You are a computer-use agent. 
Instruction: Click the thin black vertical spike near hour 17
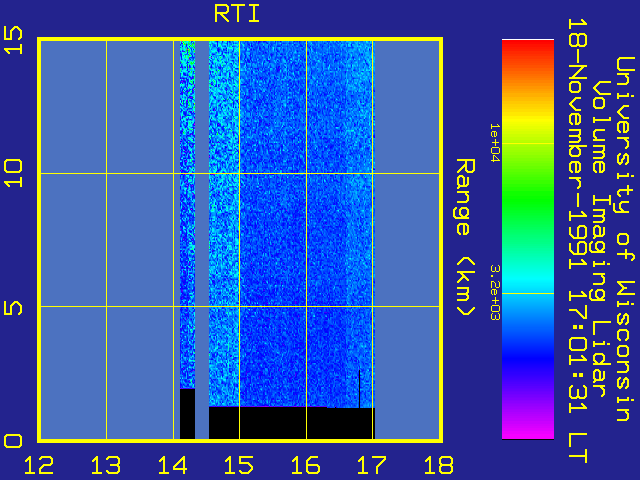tap(359, 389)
